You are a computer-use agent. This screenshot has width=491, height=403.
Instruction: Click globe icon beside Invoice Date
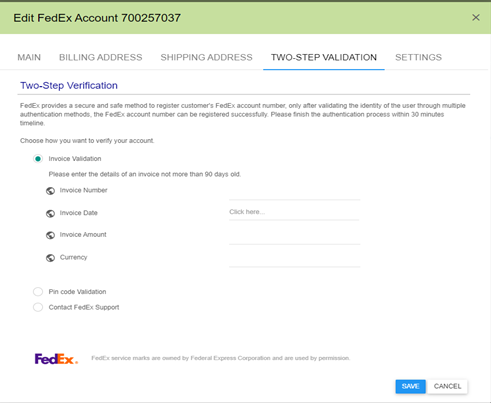(50, 213)
